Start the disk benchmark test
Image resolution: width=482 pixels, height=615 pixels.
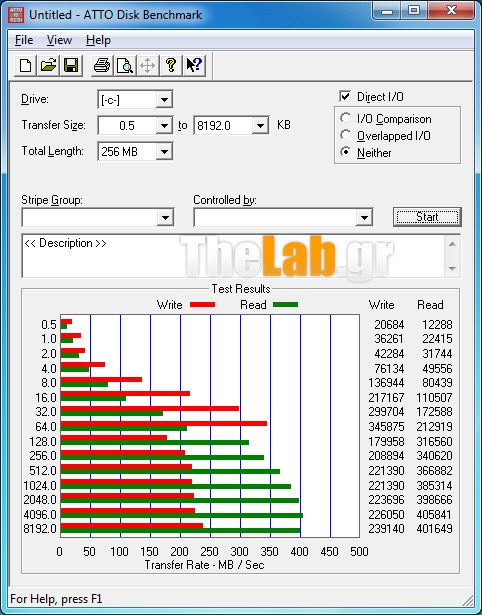(427, 217)
